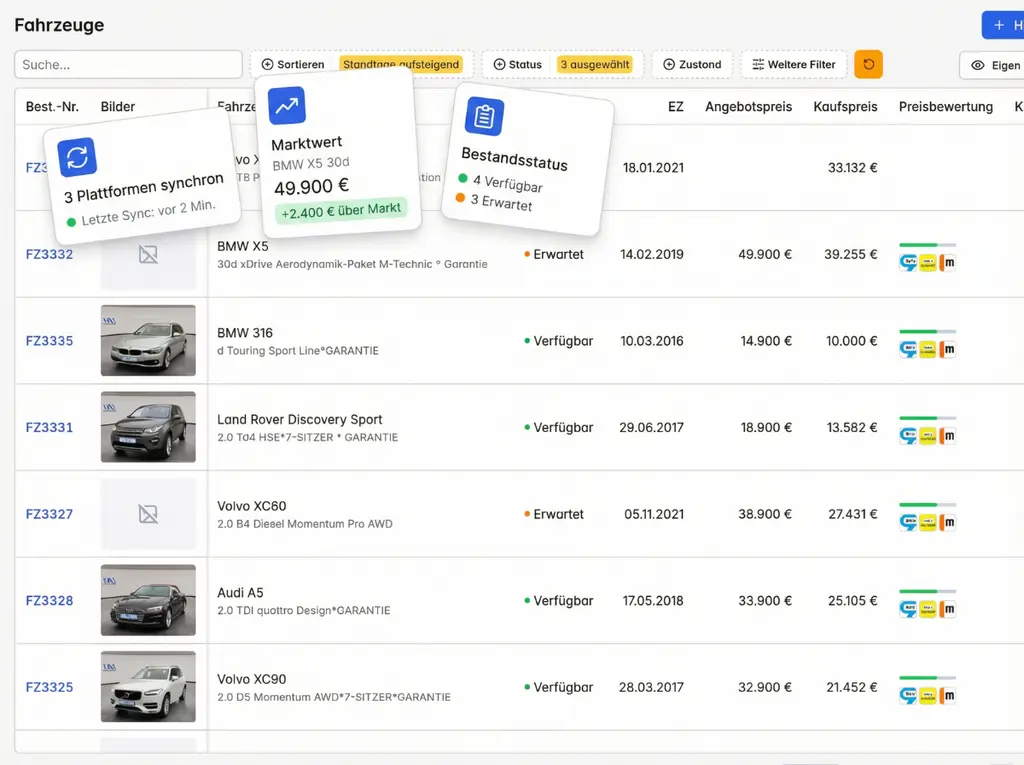Open Weitere Filter options
The image size is (1024, 765).
click(x=794, y=65)
